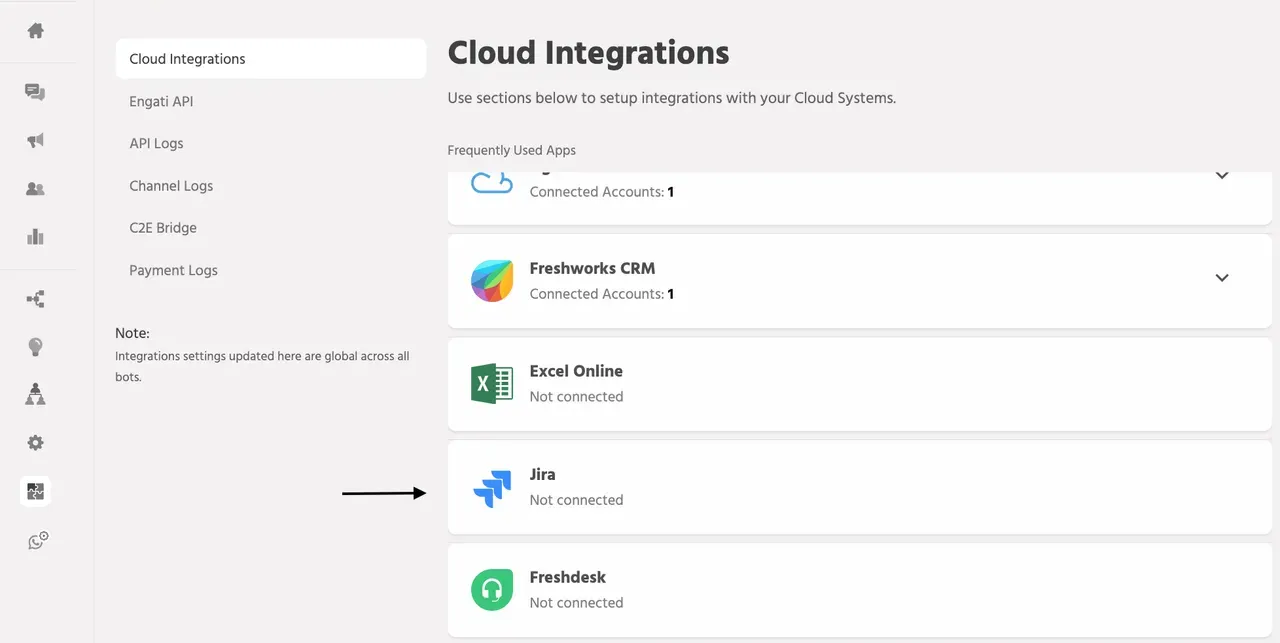Open the flow nodes icon in sidebar

(35, 299)
